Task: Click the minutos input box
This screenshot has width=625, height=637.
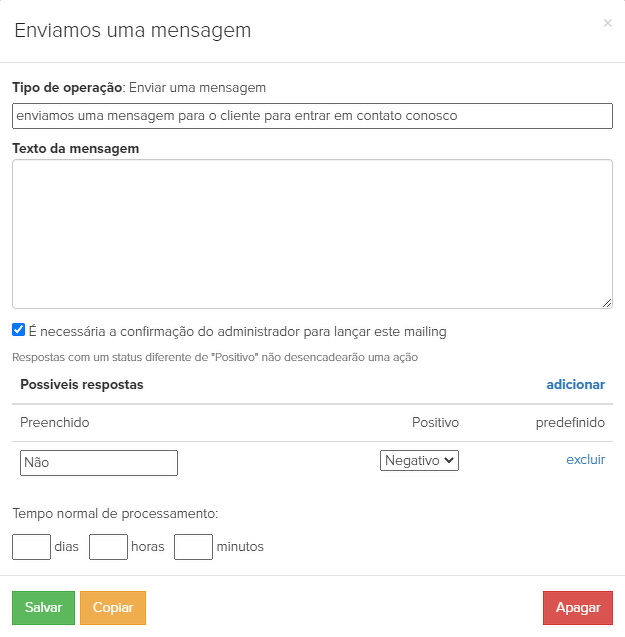Action: click(193, 547)
